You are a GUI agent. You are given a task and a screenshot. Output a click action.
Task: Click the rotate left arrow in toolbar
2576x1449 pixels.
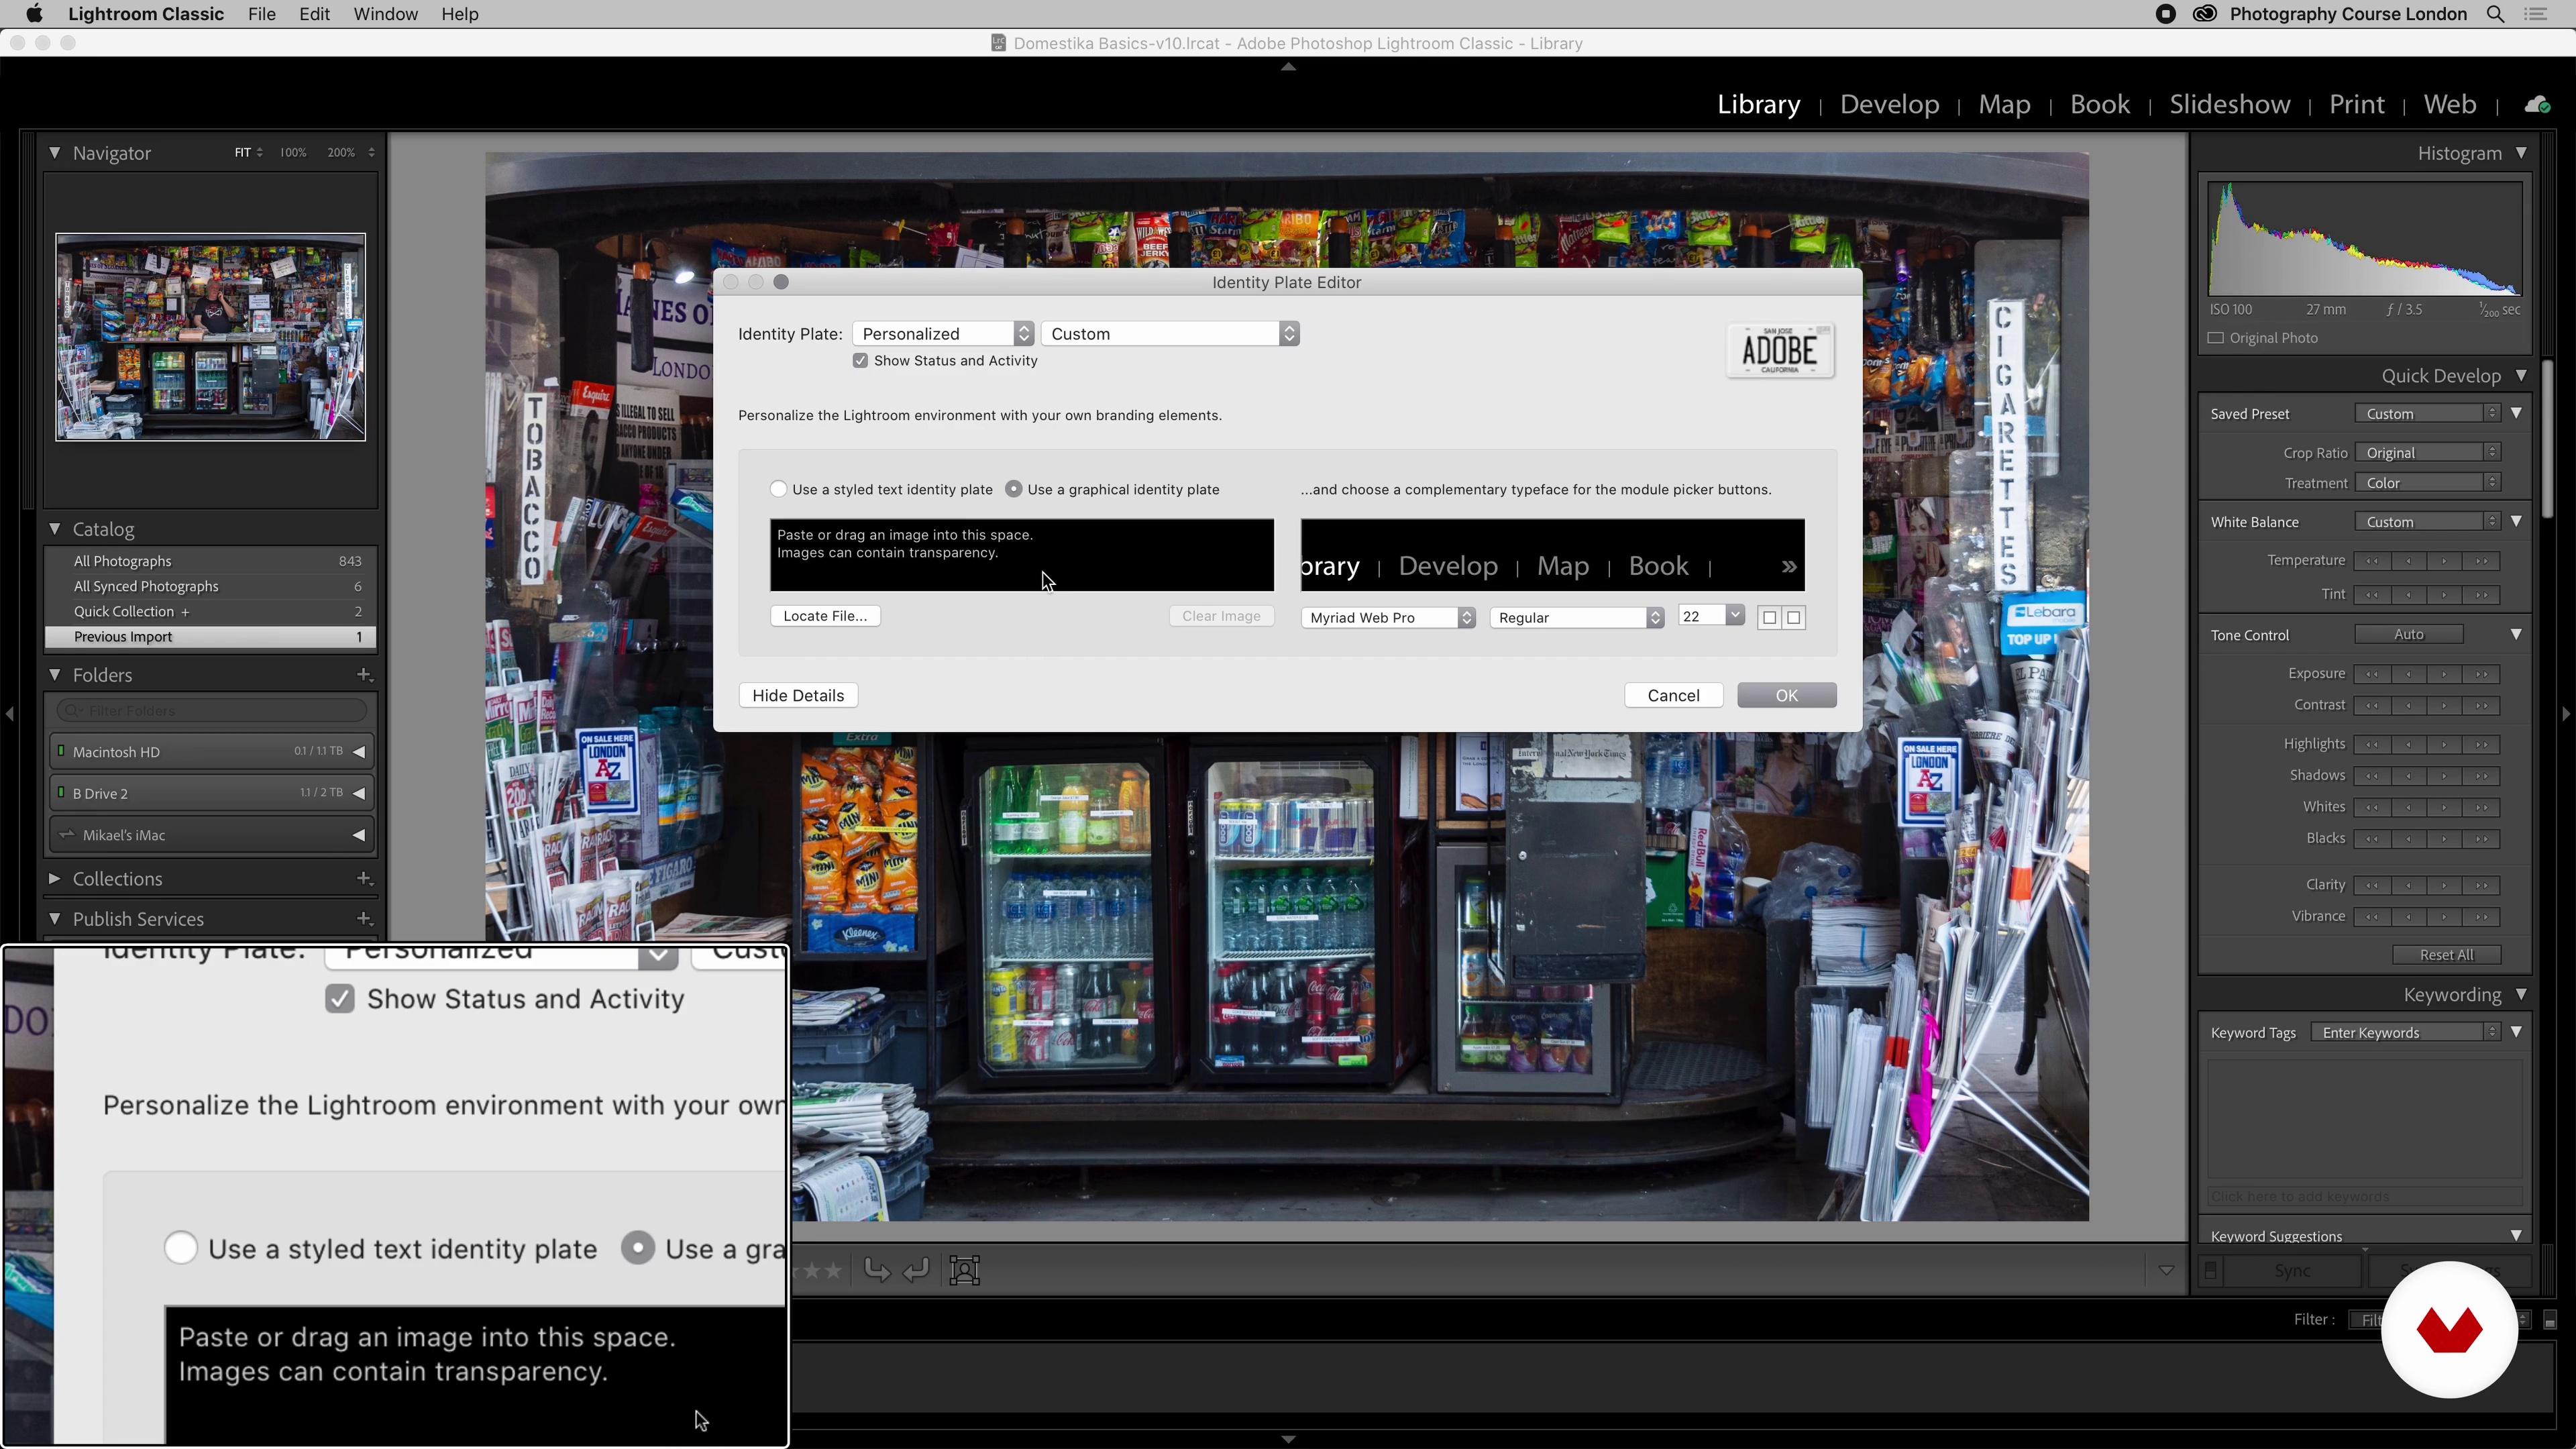point(877,1270)
